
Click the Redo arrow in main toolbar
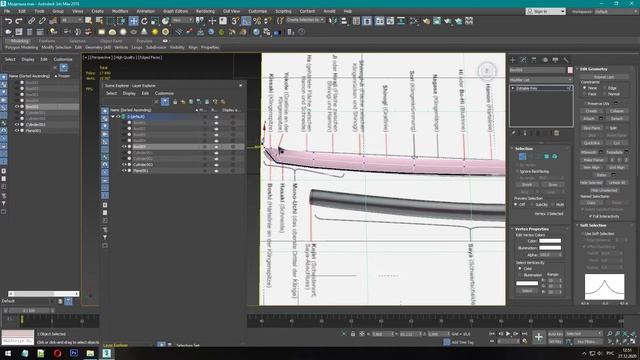pos(19,21)
